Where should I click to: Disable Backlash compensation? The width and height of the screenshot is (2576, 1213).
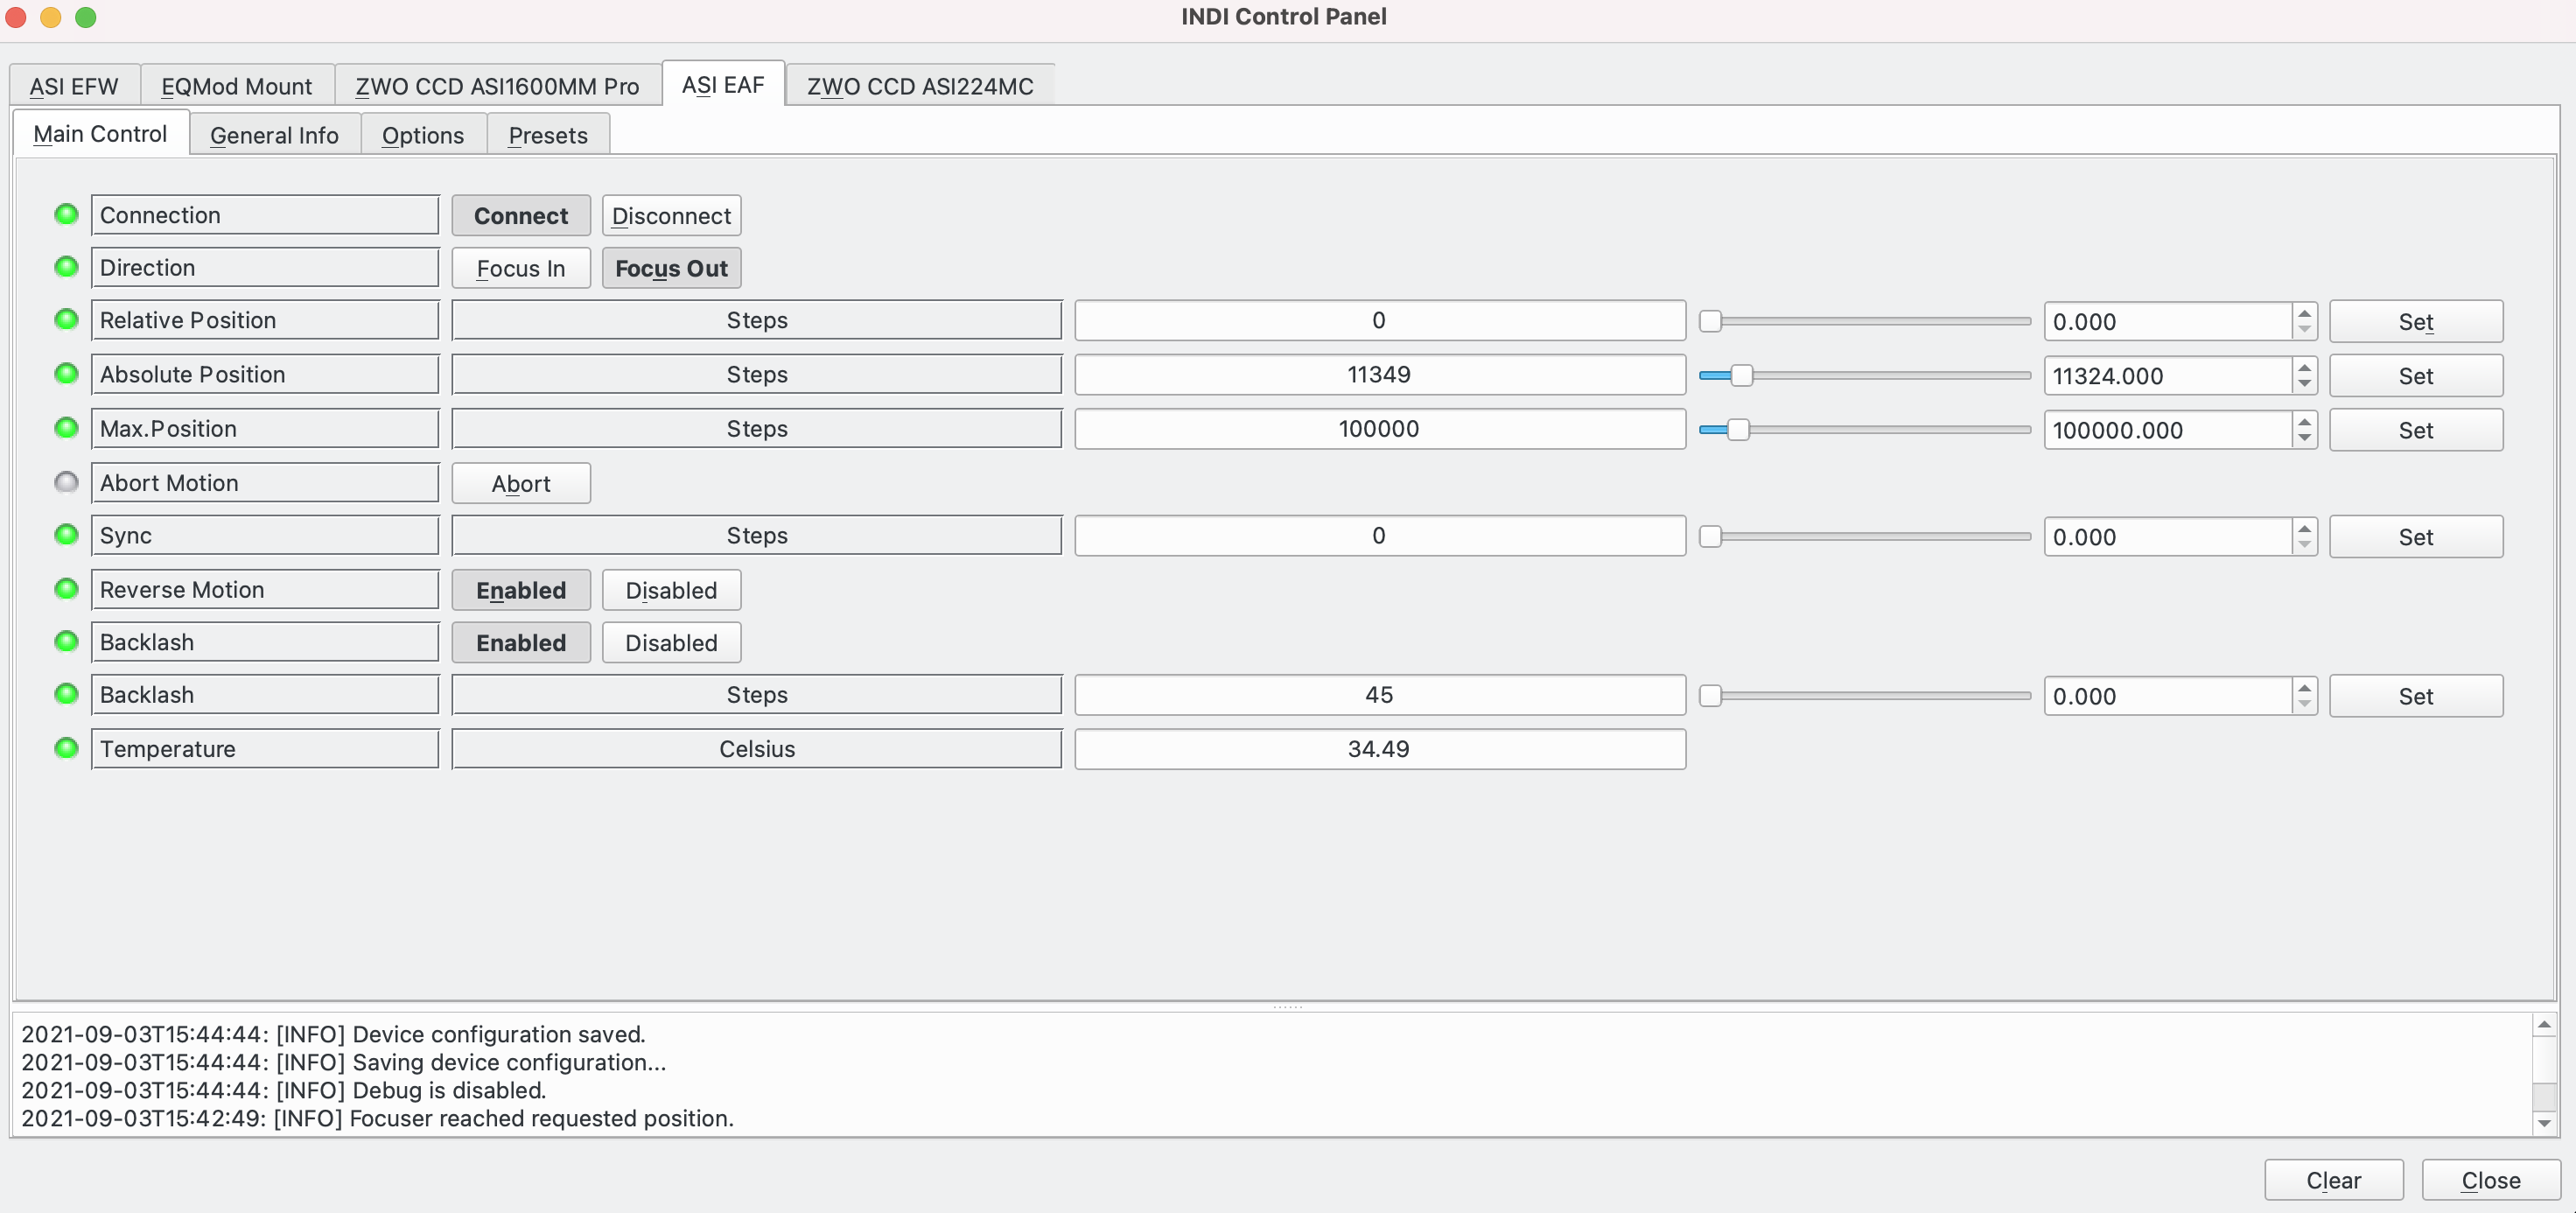coord(671,643)
